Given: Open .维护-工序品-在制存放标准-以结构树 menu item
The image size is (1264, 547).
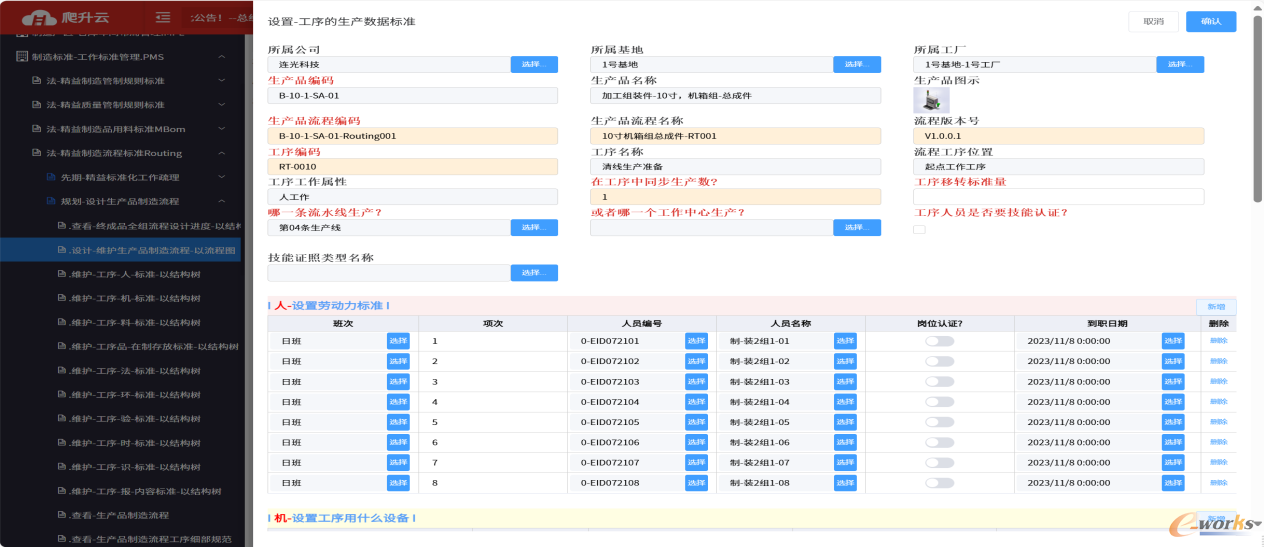Looking at the screenshot, I should point(120,346).
